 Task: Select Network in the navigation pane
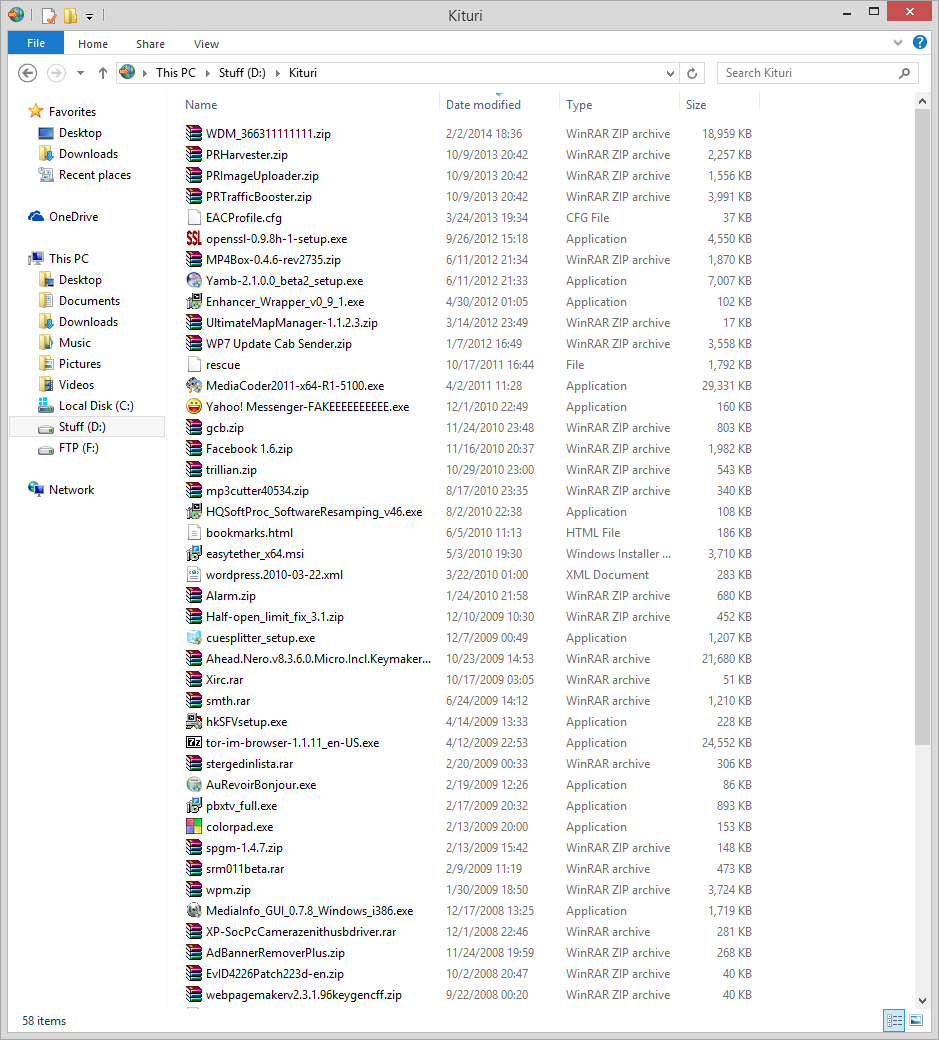click(71, 489)
